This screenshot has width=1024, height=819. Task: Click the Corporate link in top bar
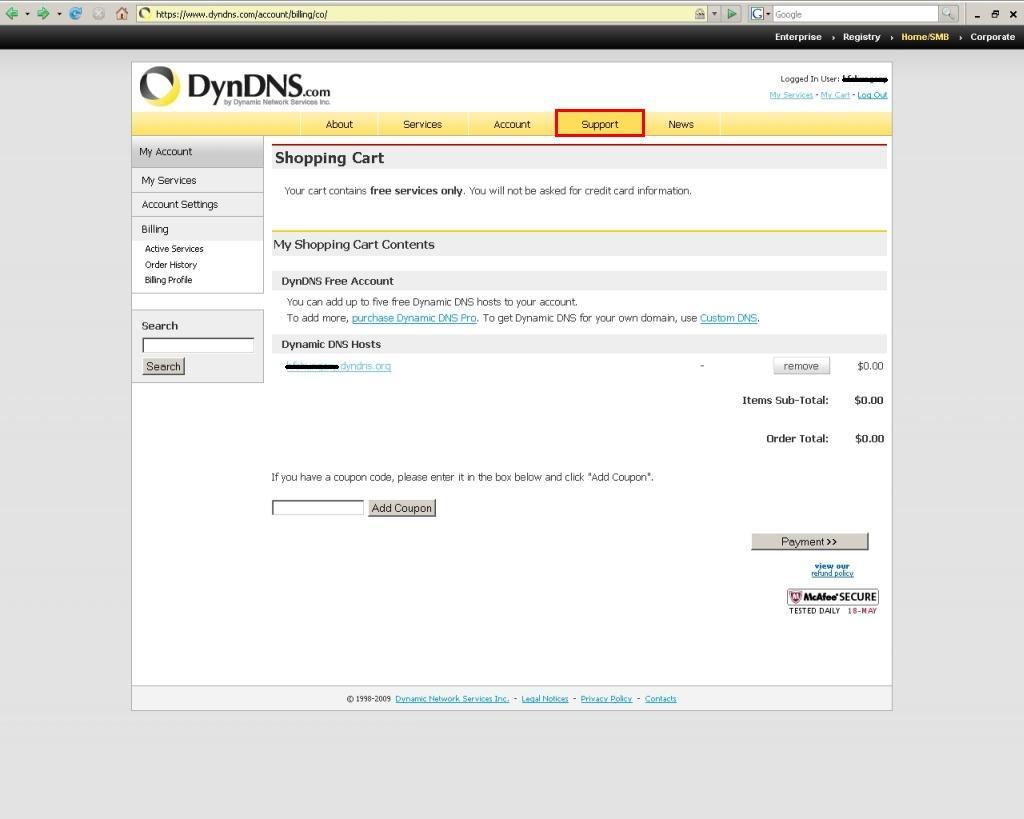[993, 37]
